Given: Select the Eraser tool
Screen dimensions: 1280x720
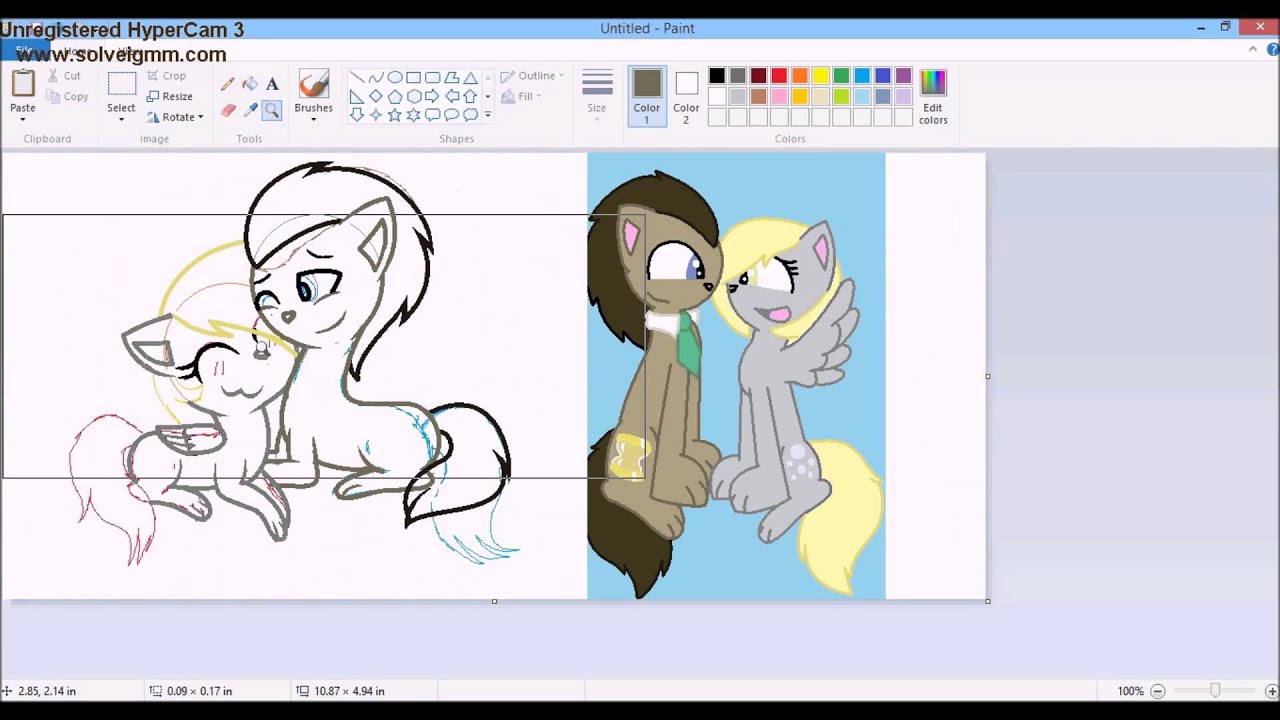Looking at the screenshot, I should [228, 110].
